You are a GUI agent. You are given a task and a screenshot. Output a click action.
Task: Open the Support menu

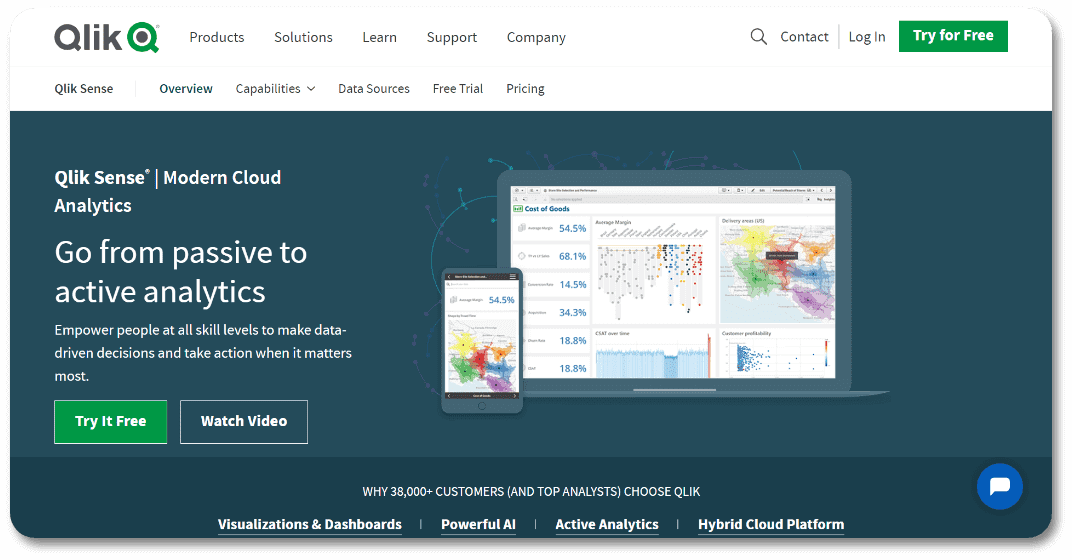tap(452, 37)
